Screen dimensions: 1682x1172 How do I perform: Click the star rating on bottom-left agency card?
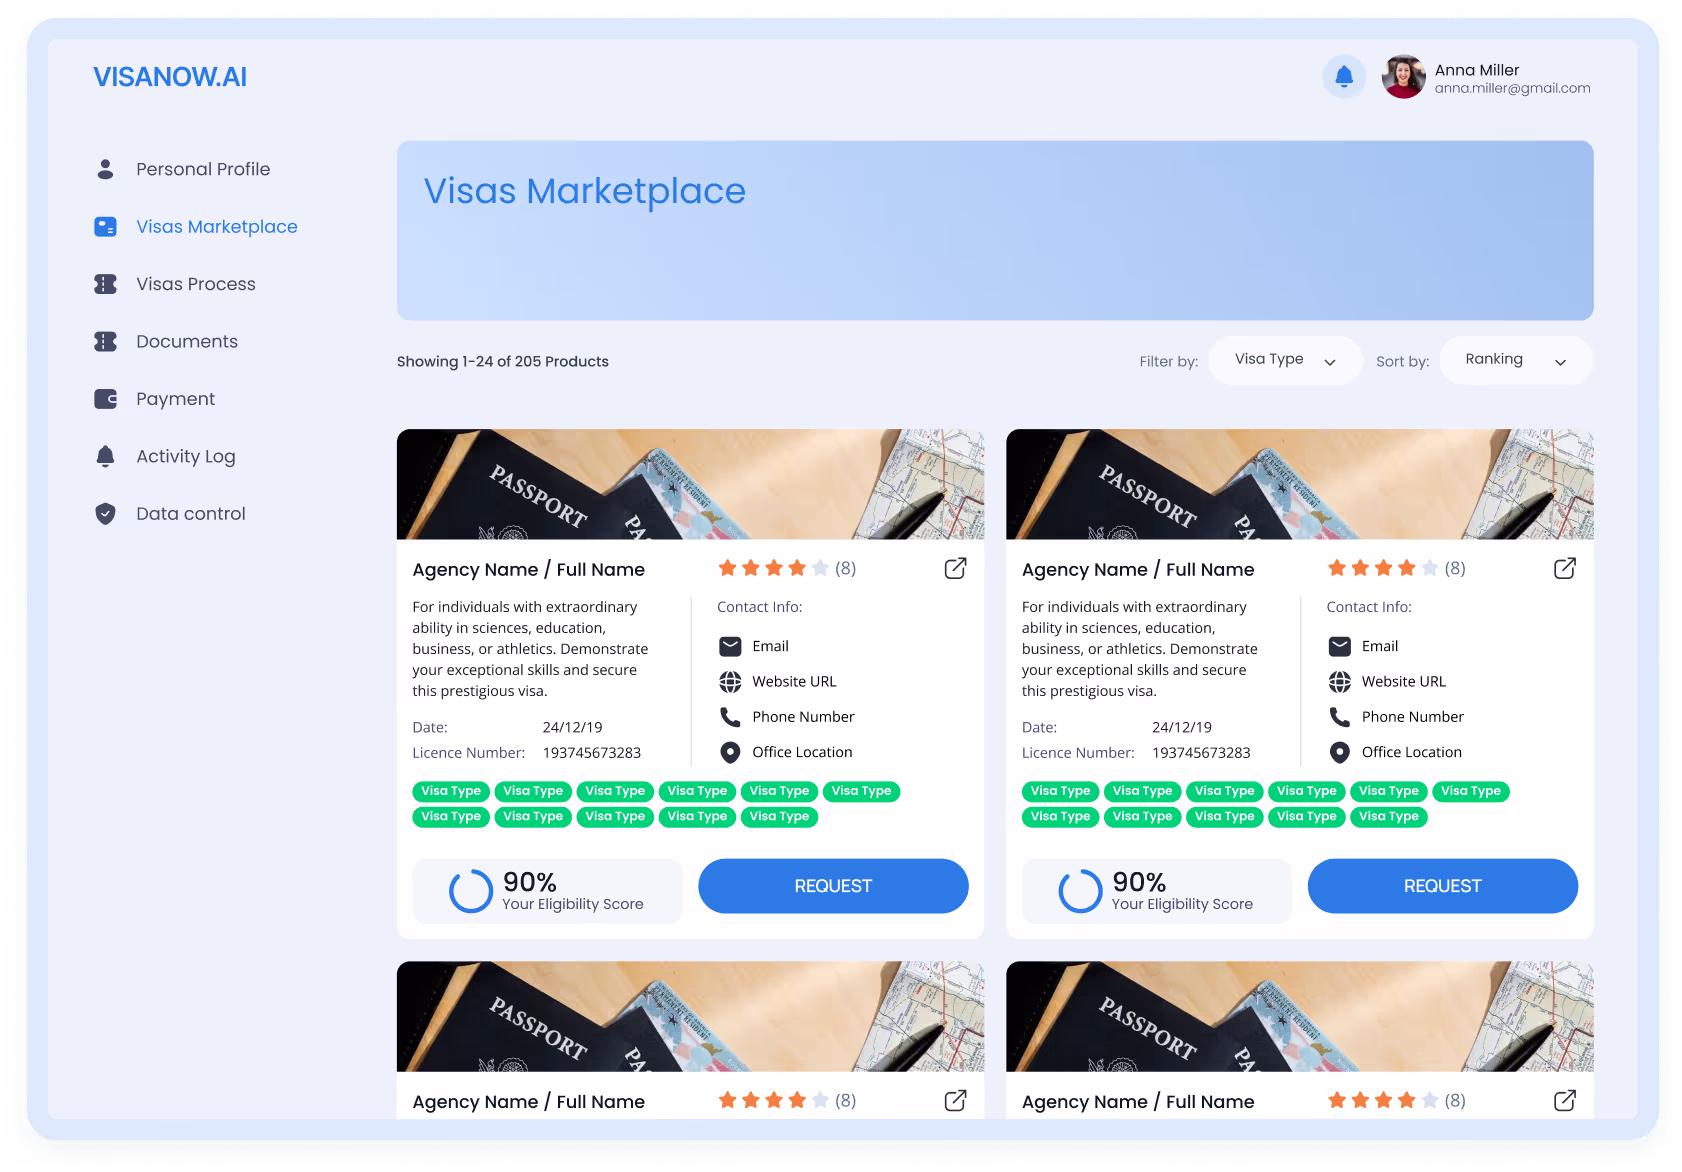pyautogui.click(x=773, y=1100)
